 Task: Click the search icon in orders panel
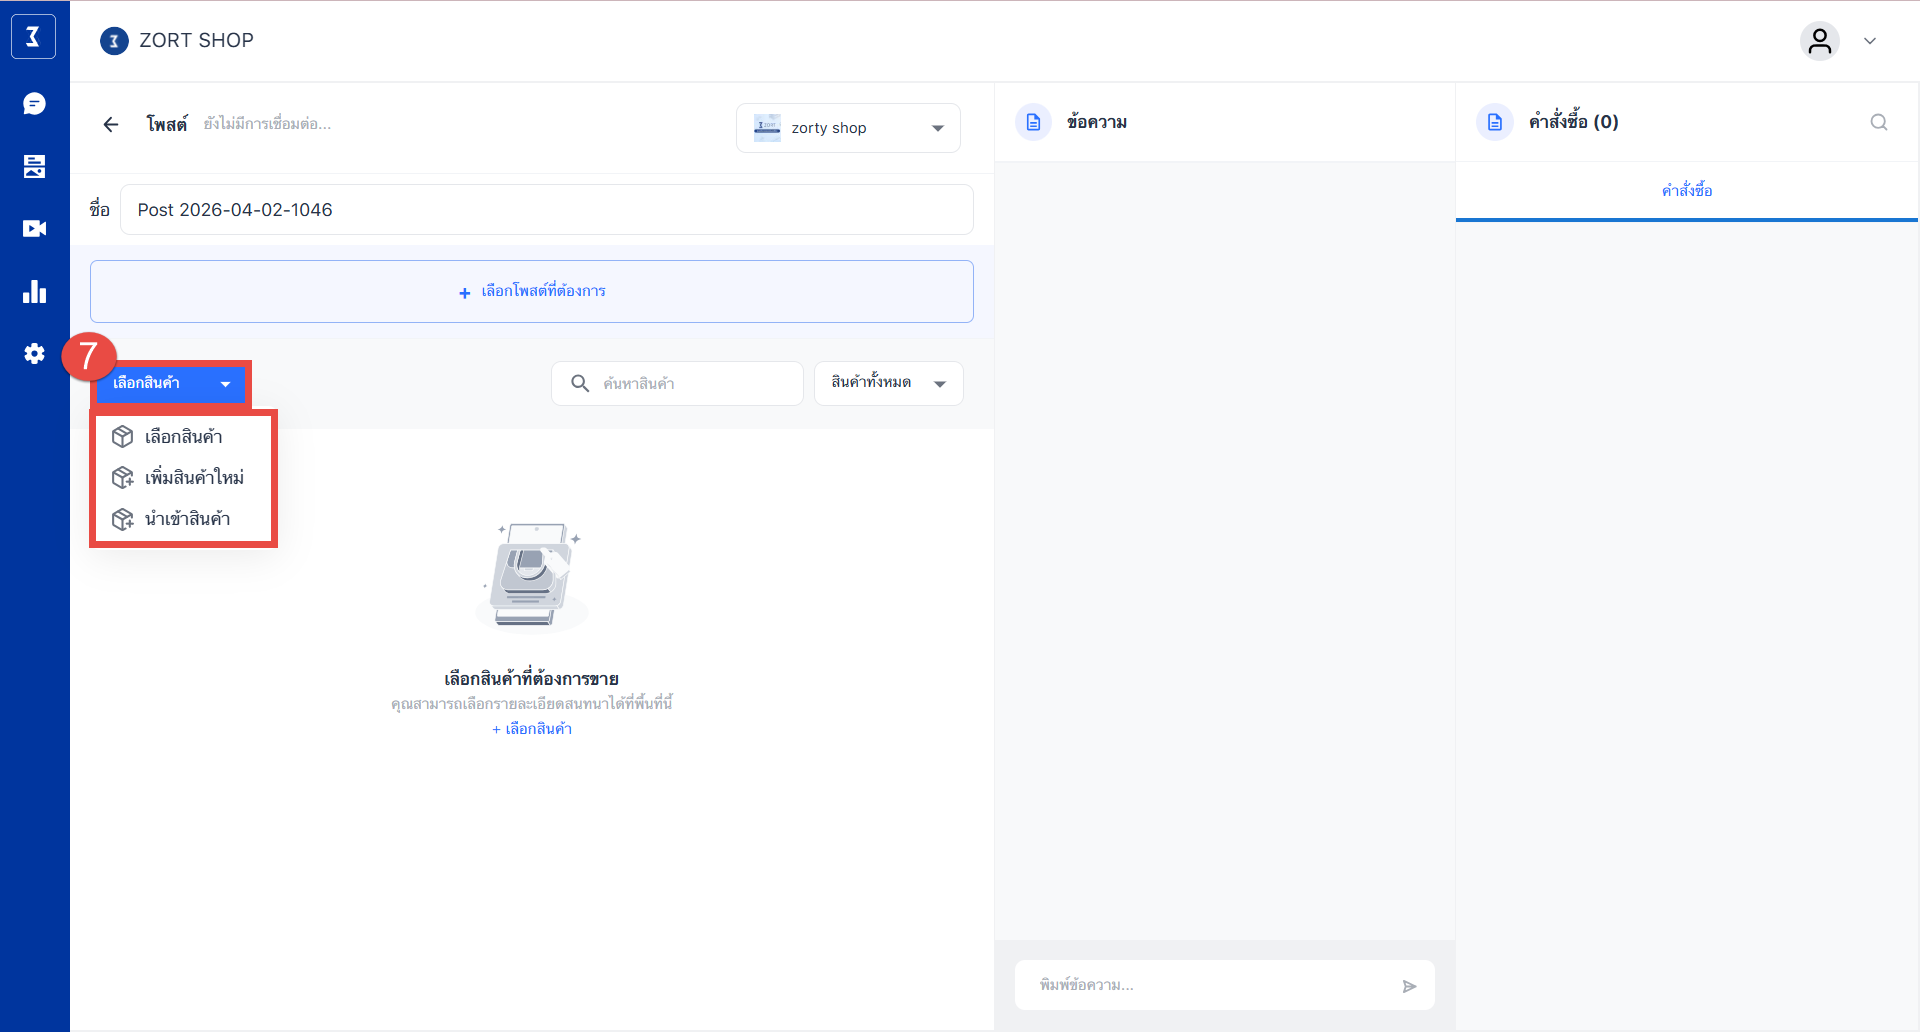[x=1879, y=122]
